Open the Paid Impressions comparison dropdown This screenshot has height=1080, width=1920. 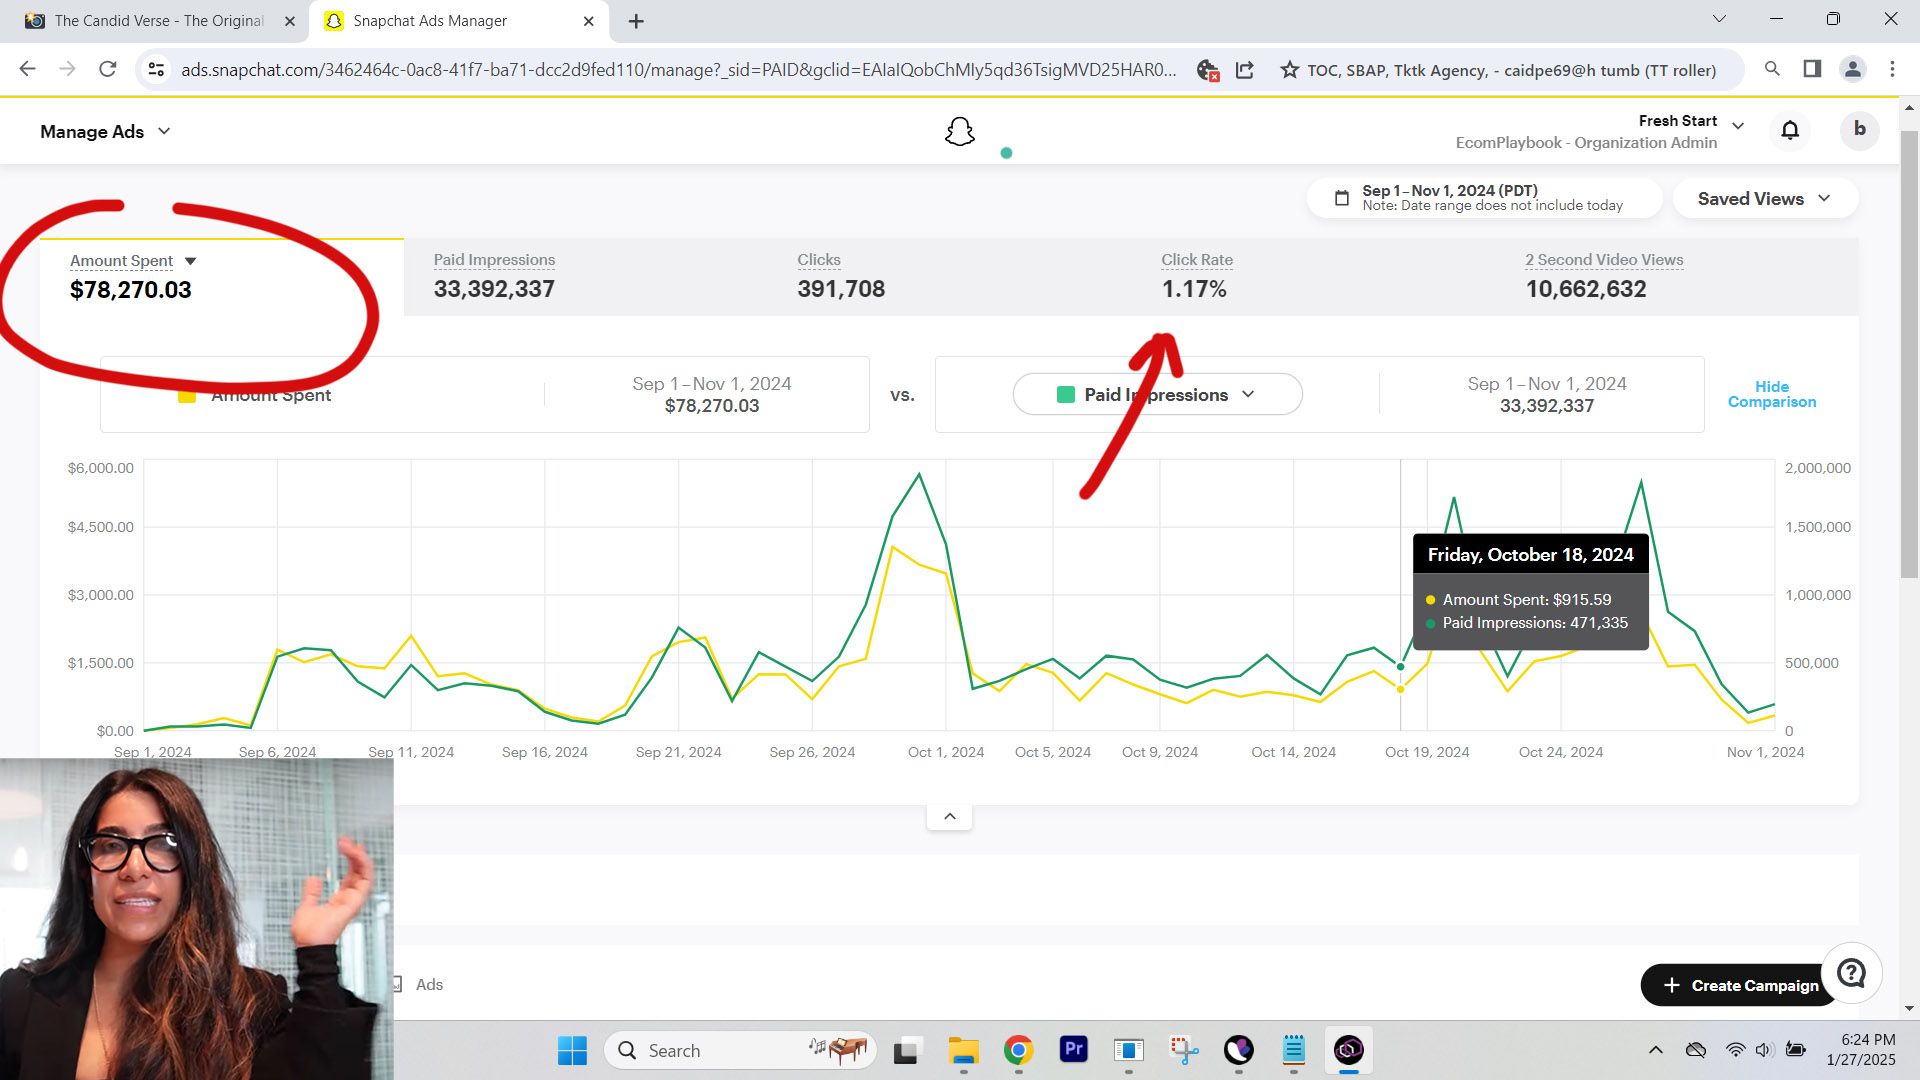[1157, 394]
